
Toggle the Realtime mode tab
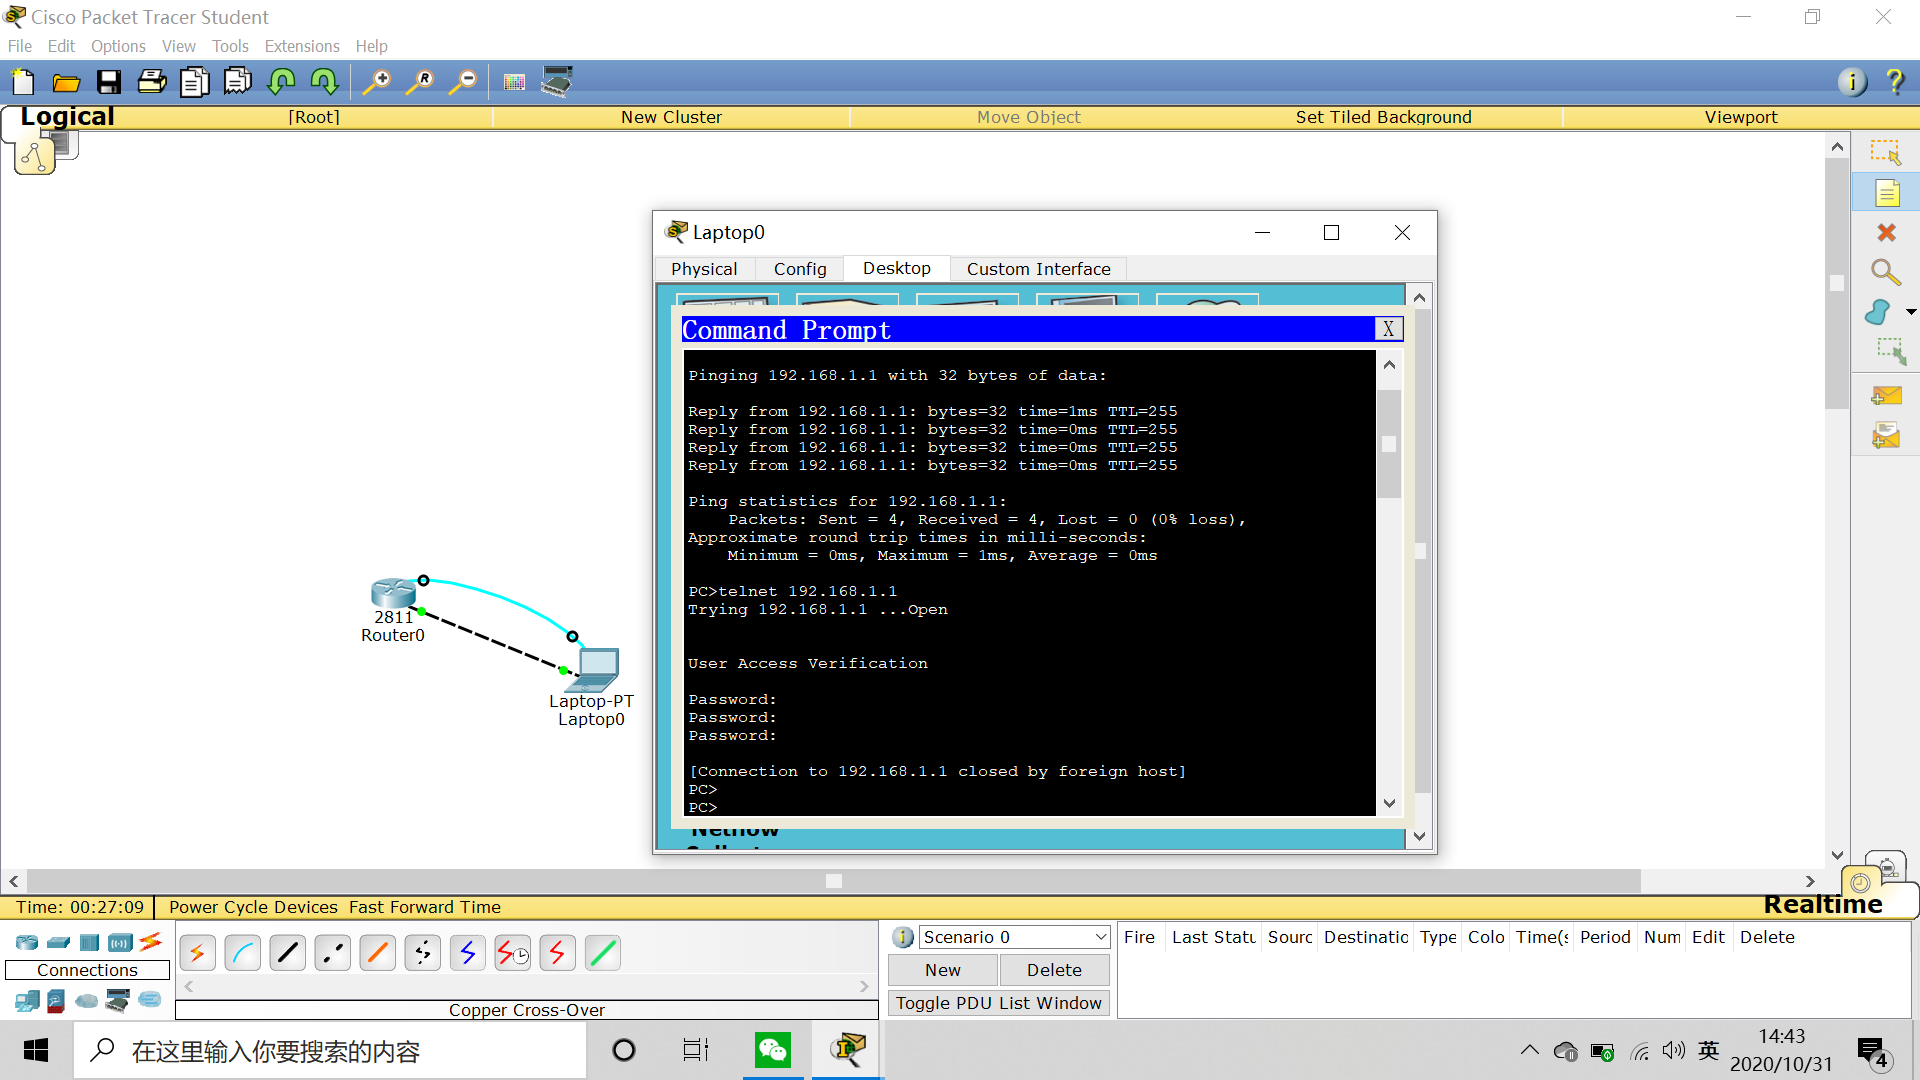coord(1823,904)
